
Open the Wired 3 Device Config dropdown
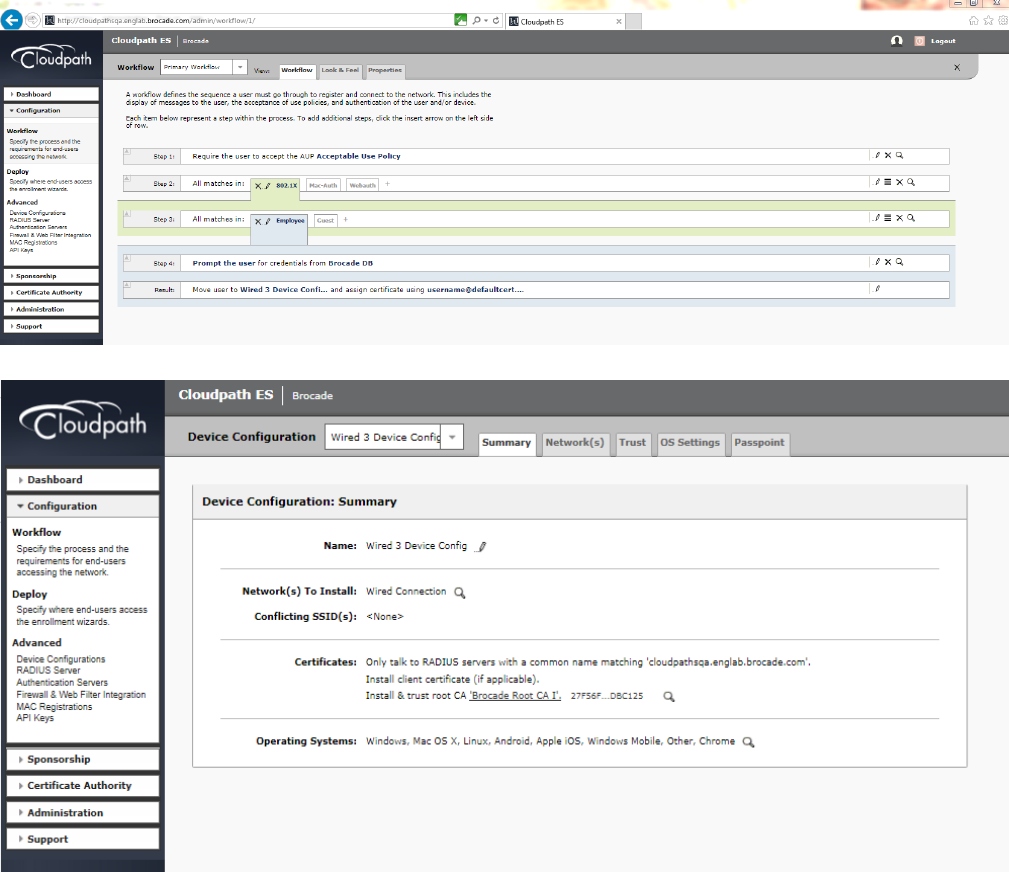[452, 437]
